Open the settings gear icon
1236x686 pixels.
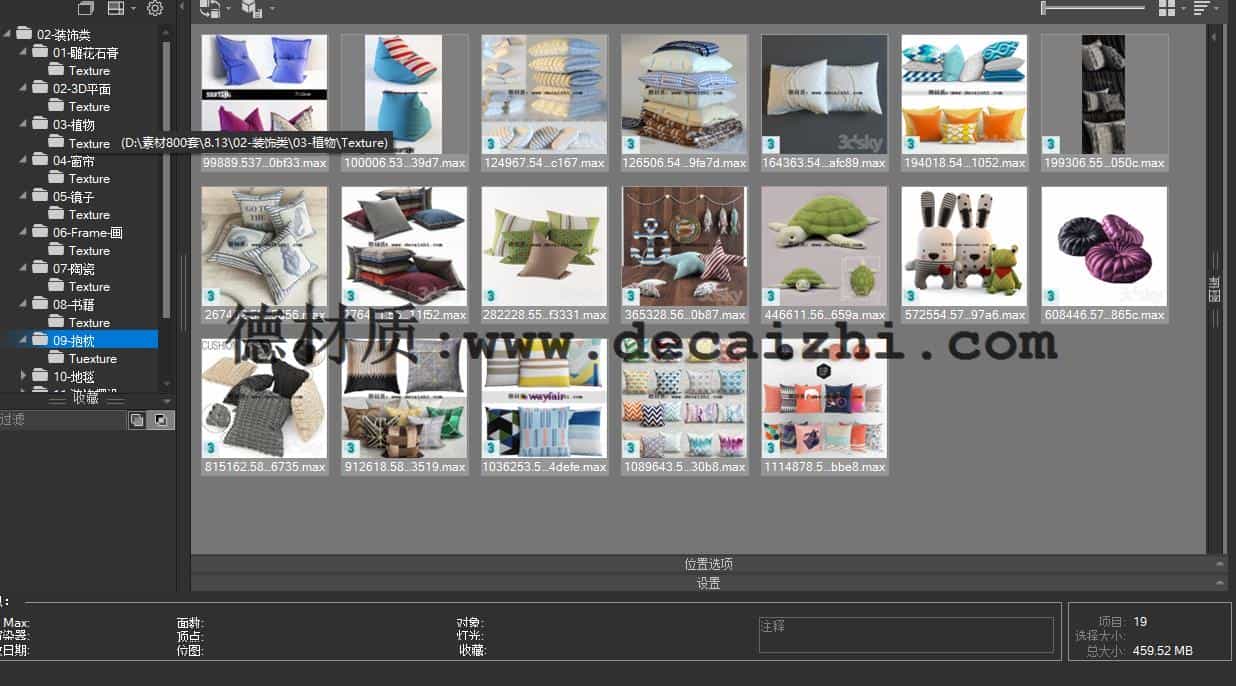click(x=154, y=8)
